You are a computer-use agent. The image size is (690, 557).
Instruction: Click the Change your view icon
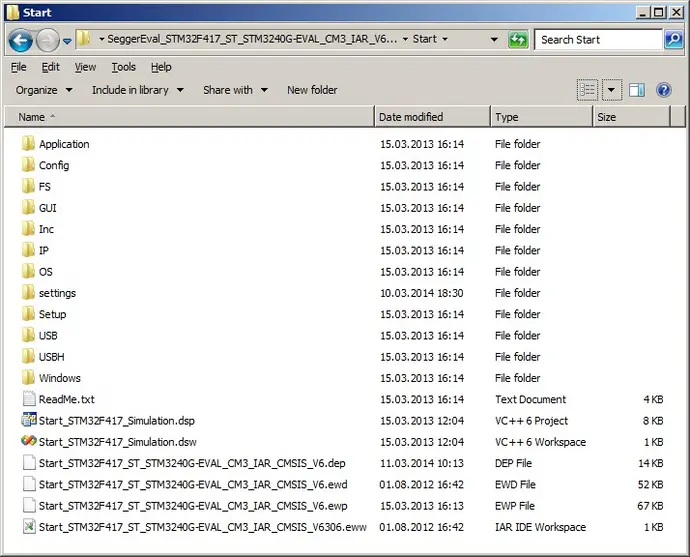(587, 90)
